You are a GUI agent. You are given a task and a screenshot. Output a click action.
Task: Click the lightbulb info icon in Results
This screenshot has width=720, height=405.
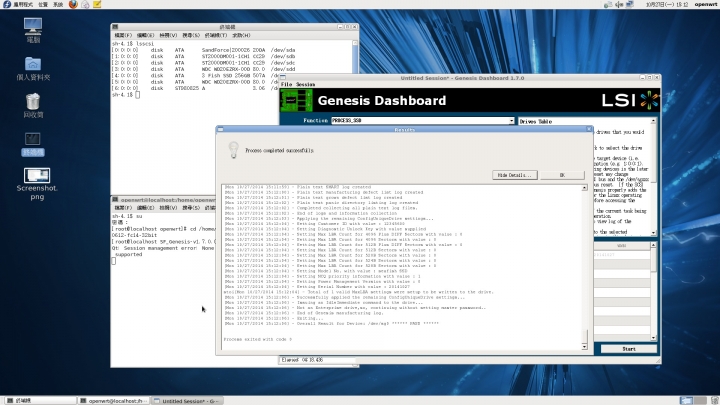(x=233, y=150)
